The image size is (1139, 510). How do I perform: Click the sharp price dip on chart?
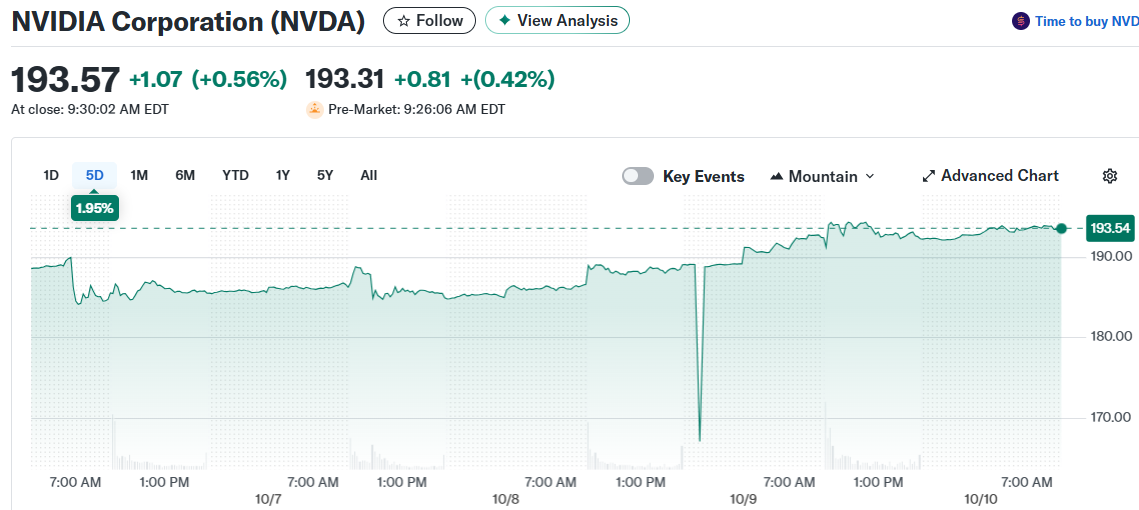click(699, 438)
